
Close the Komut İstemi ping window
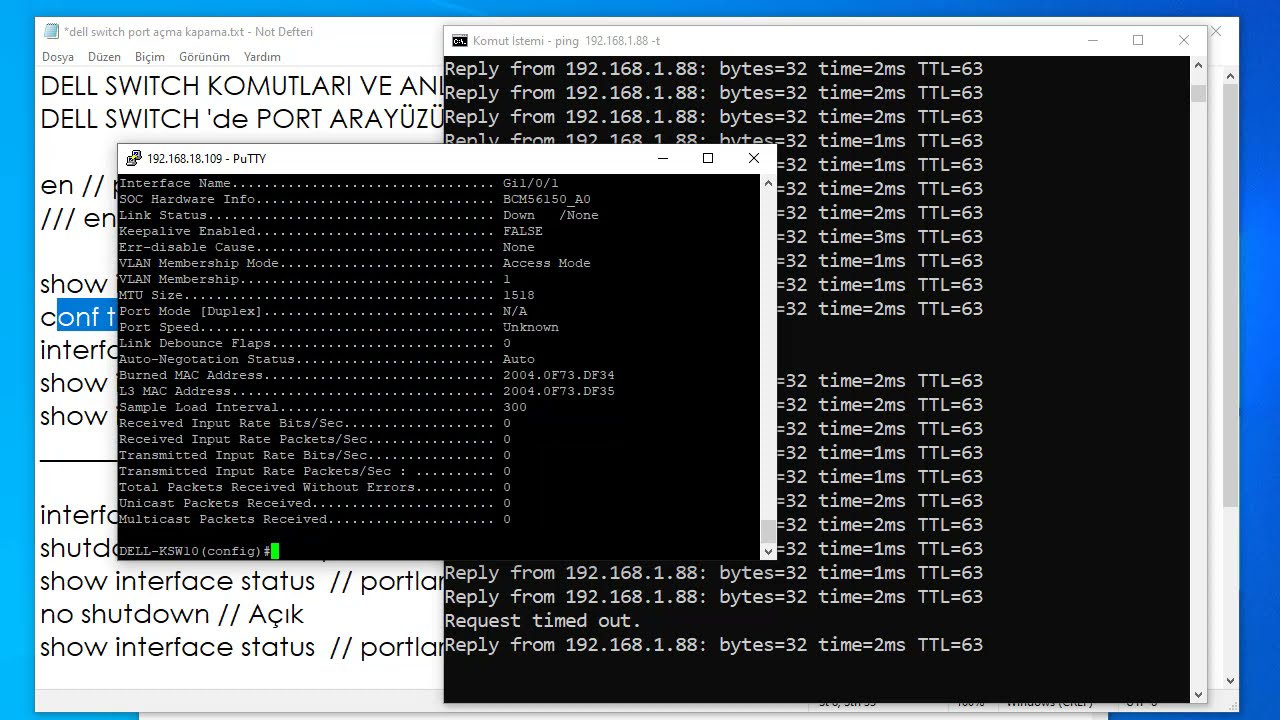click(x=1184, y=41)
